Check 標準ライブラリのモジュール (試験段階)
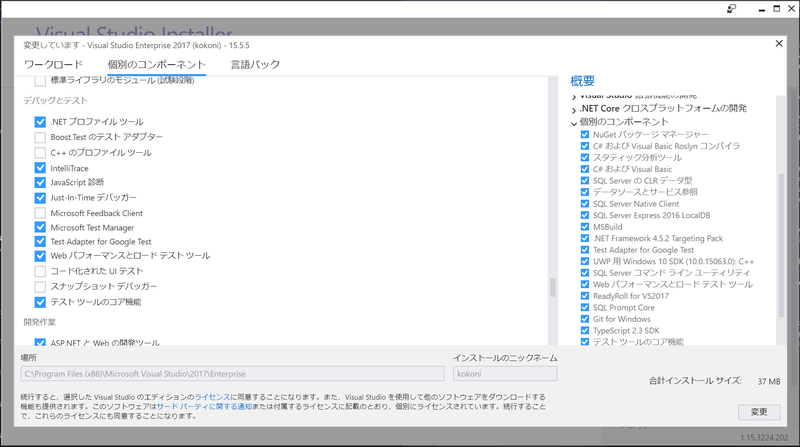Image resolution: width=800 pixels, height=447 pixels. [x=40, y=81]
